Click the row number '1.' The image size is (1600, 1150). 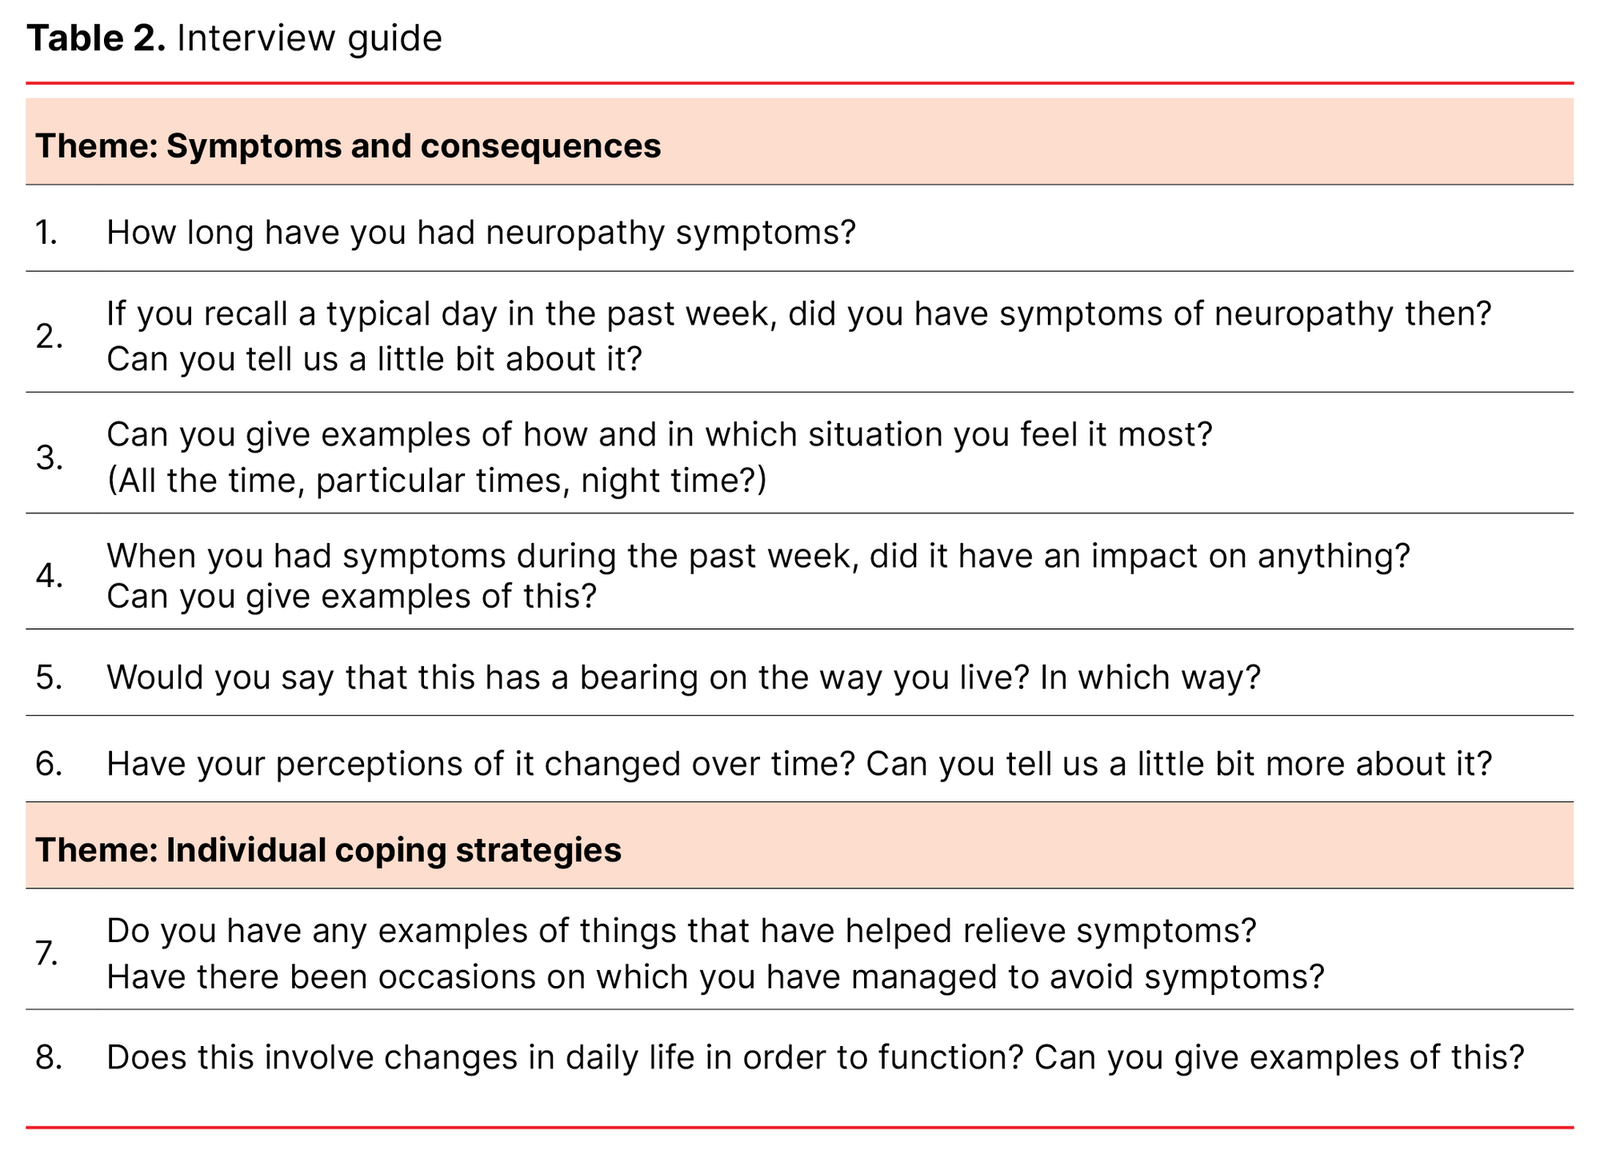(47, 232)
